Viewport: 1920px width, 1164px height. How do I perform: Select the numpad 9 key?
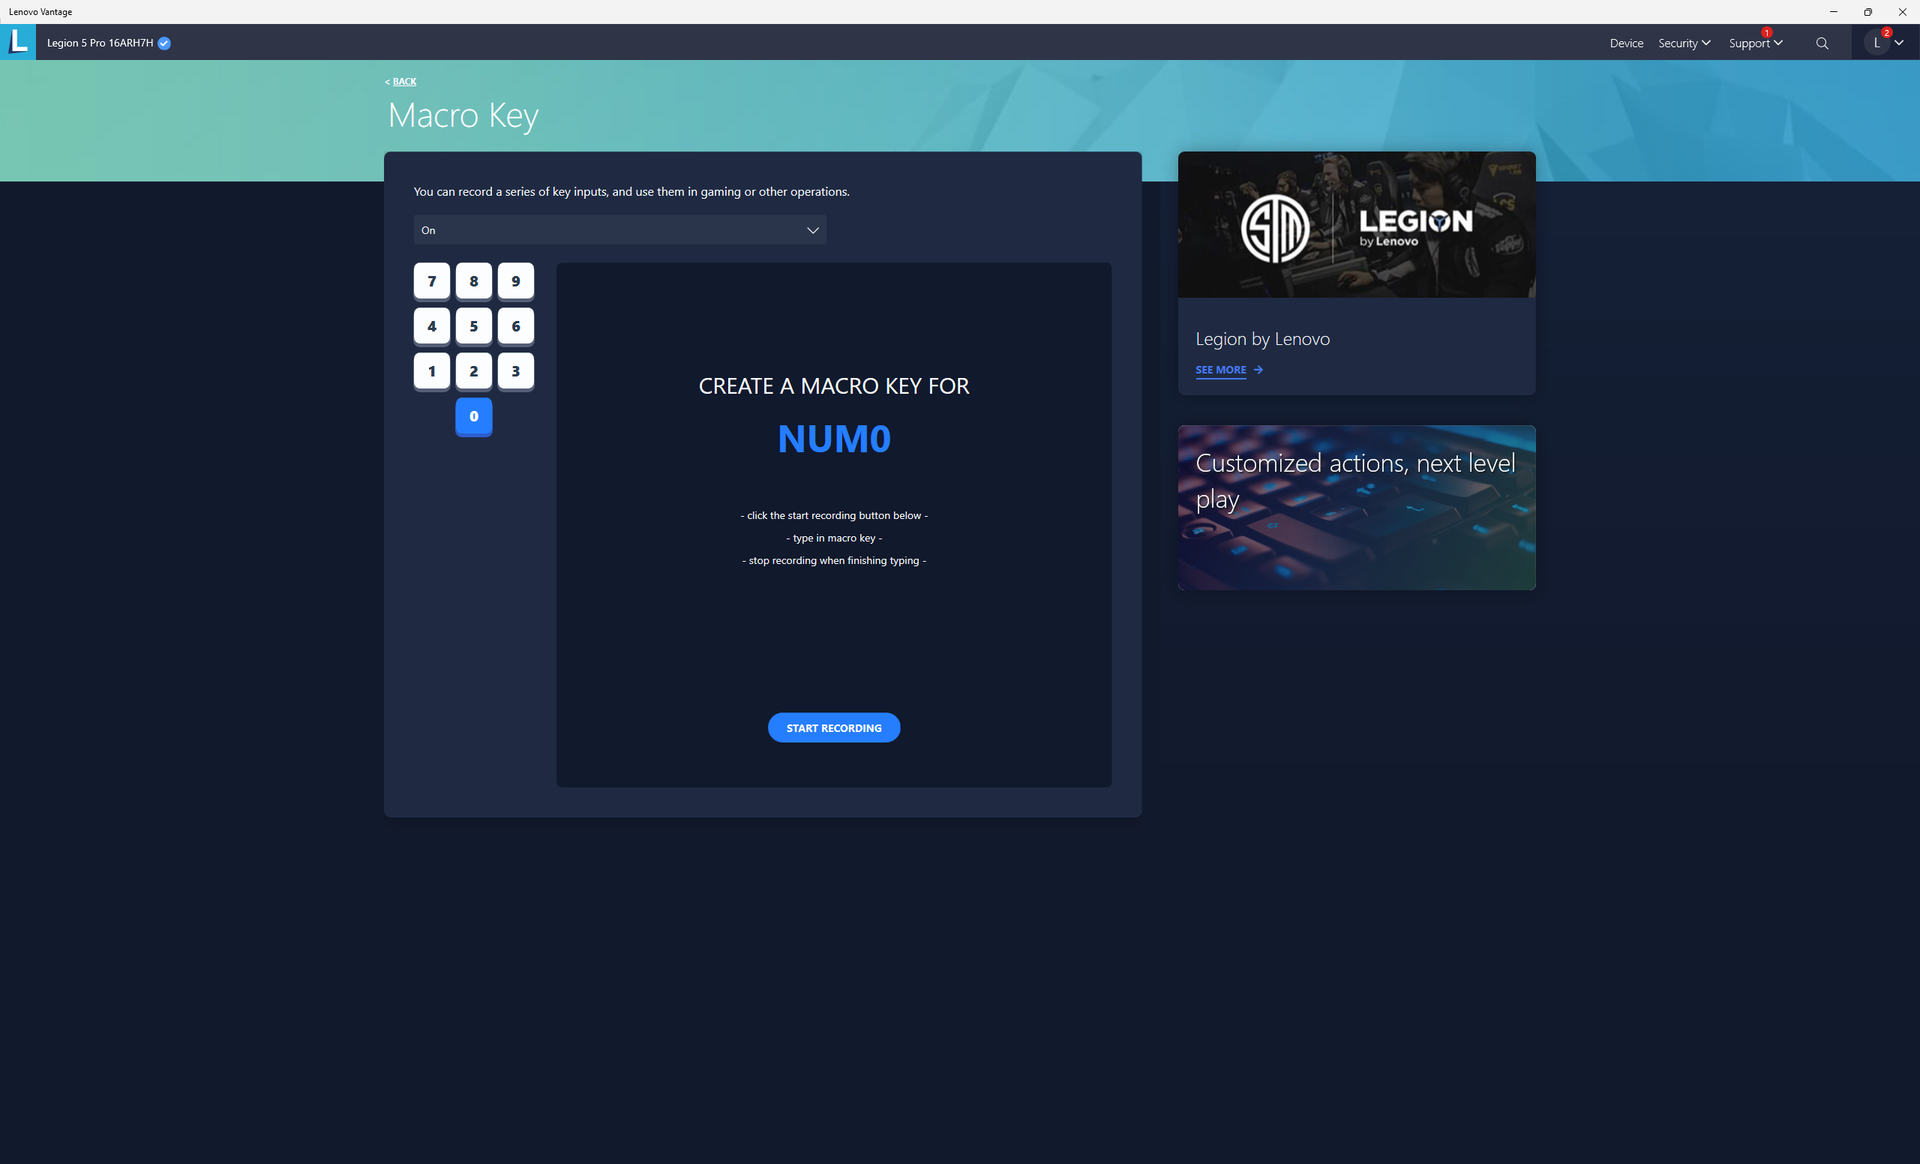tap(516, 281)
